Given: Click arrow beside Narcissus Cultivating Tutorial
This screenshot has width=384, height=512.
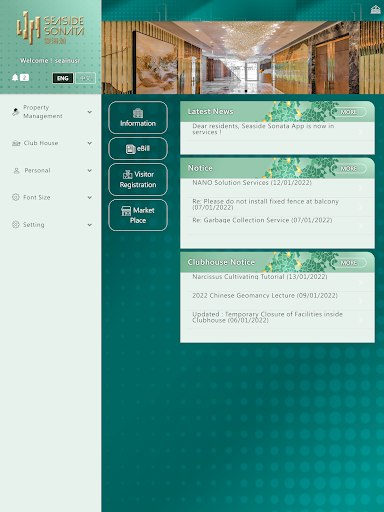Looking at the screenshot, I should 361,283.
